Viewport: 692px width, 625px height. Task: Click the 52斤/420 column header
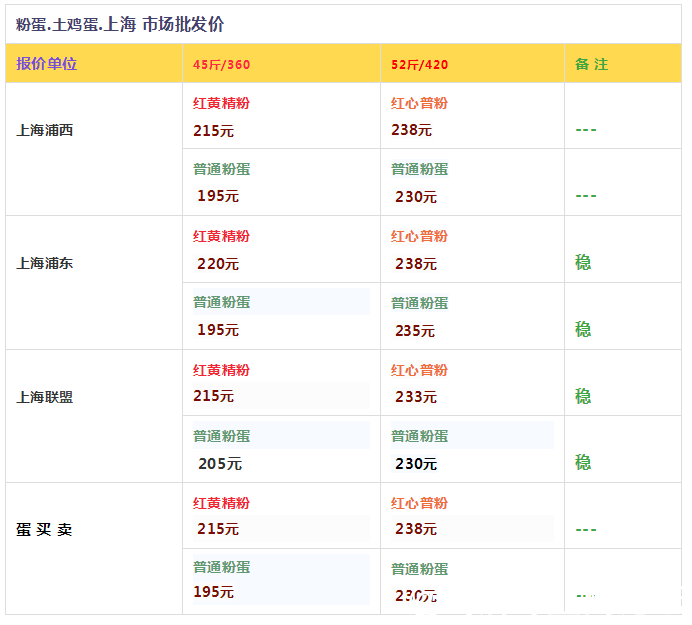[419, 65]
